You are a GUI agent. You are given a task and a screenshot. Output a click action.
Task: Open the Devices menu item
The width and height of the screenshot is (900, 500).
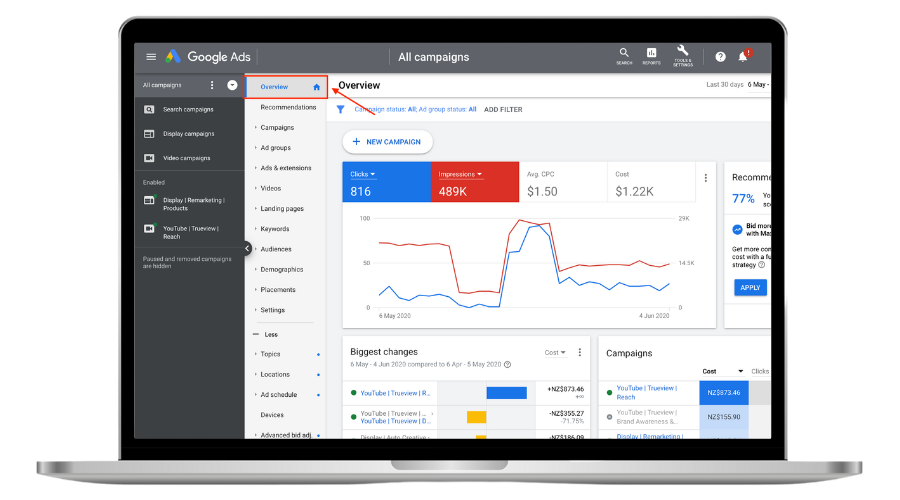click(x=271, y=414)
